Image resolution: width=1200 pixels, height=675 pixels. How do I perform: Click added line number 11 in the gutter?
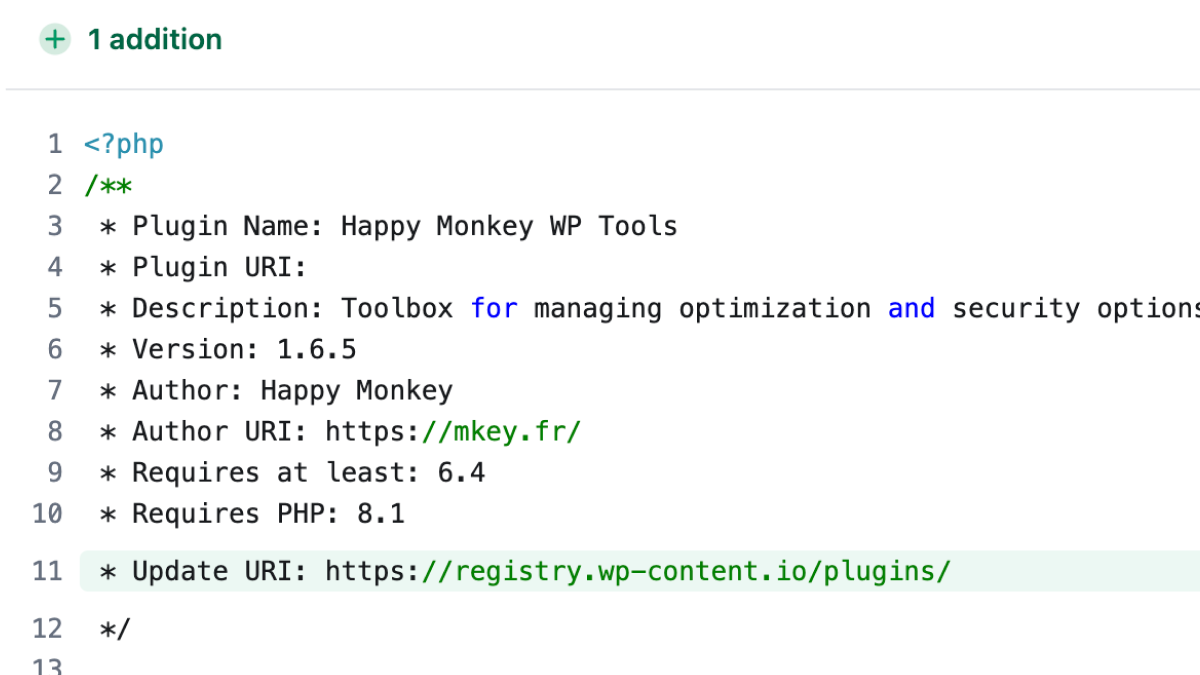(x=47, y=571)
